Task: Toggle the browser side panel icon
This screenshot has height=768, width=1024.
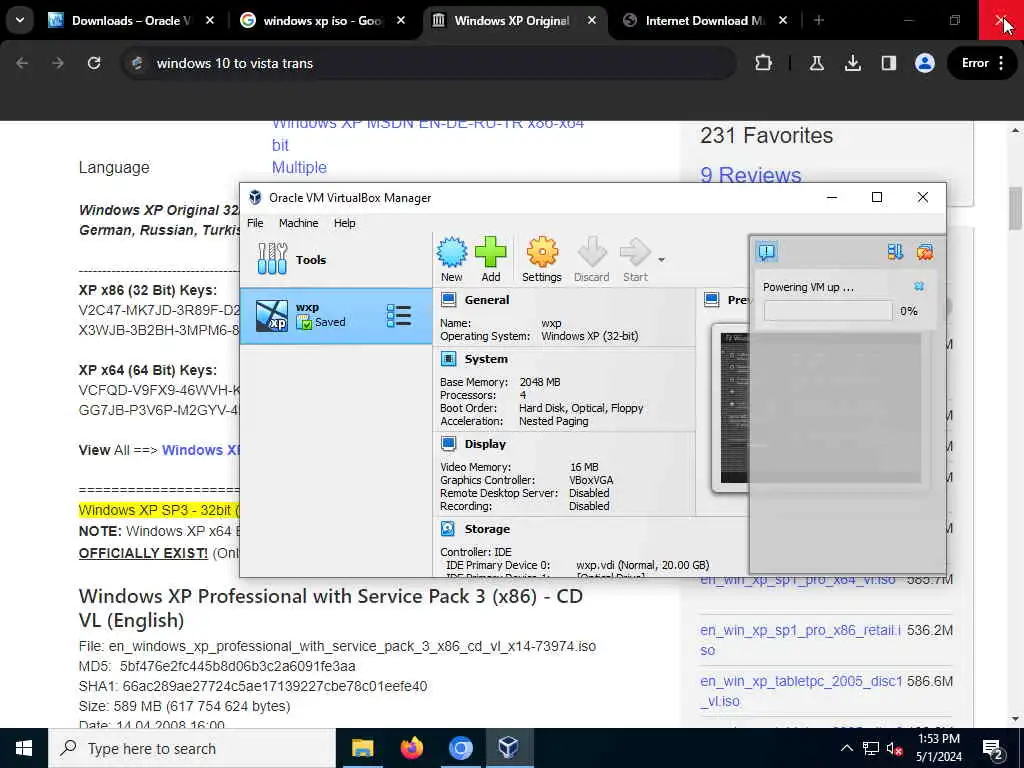Action: pos(888,63)
